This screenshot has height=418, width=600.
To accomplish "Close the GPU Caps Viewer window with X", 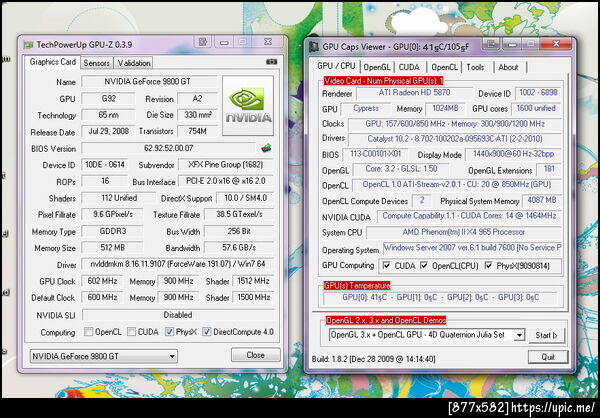I will pos(556,44).
